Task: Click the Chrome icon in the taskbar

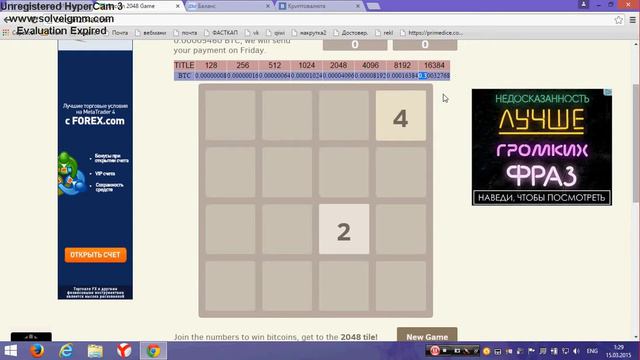Action: [153, 351]
